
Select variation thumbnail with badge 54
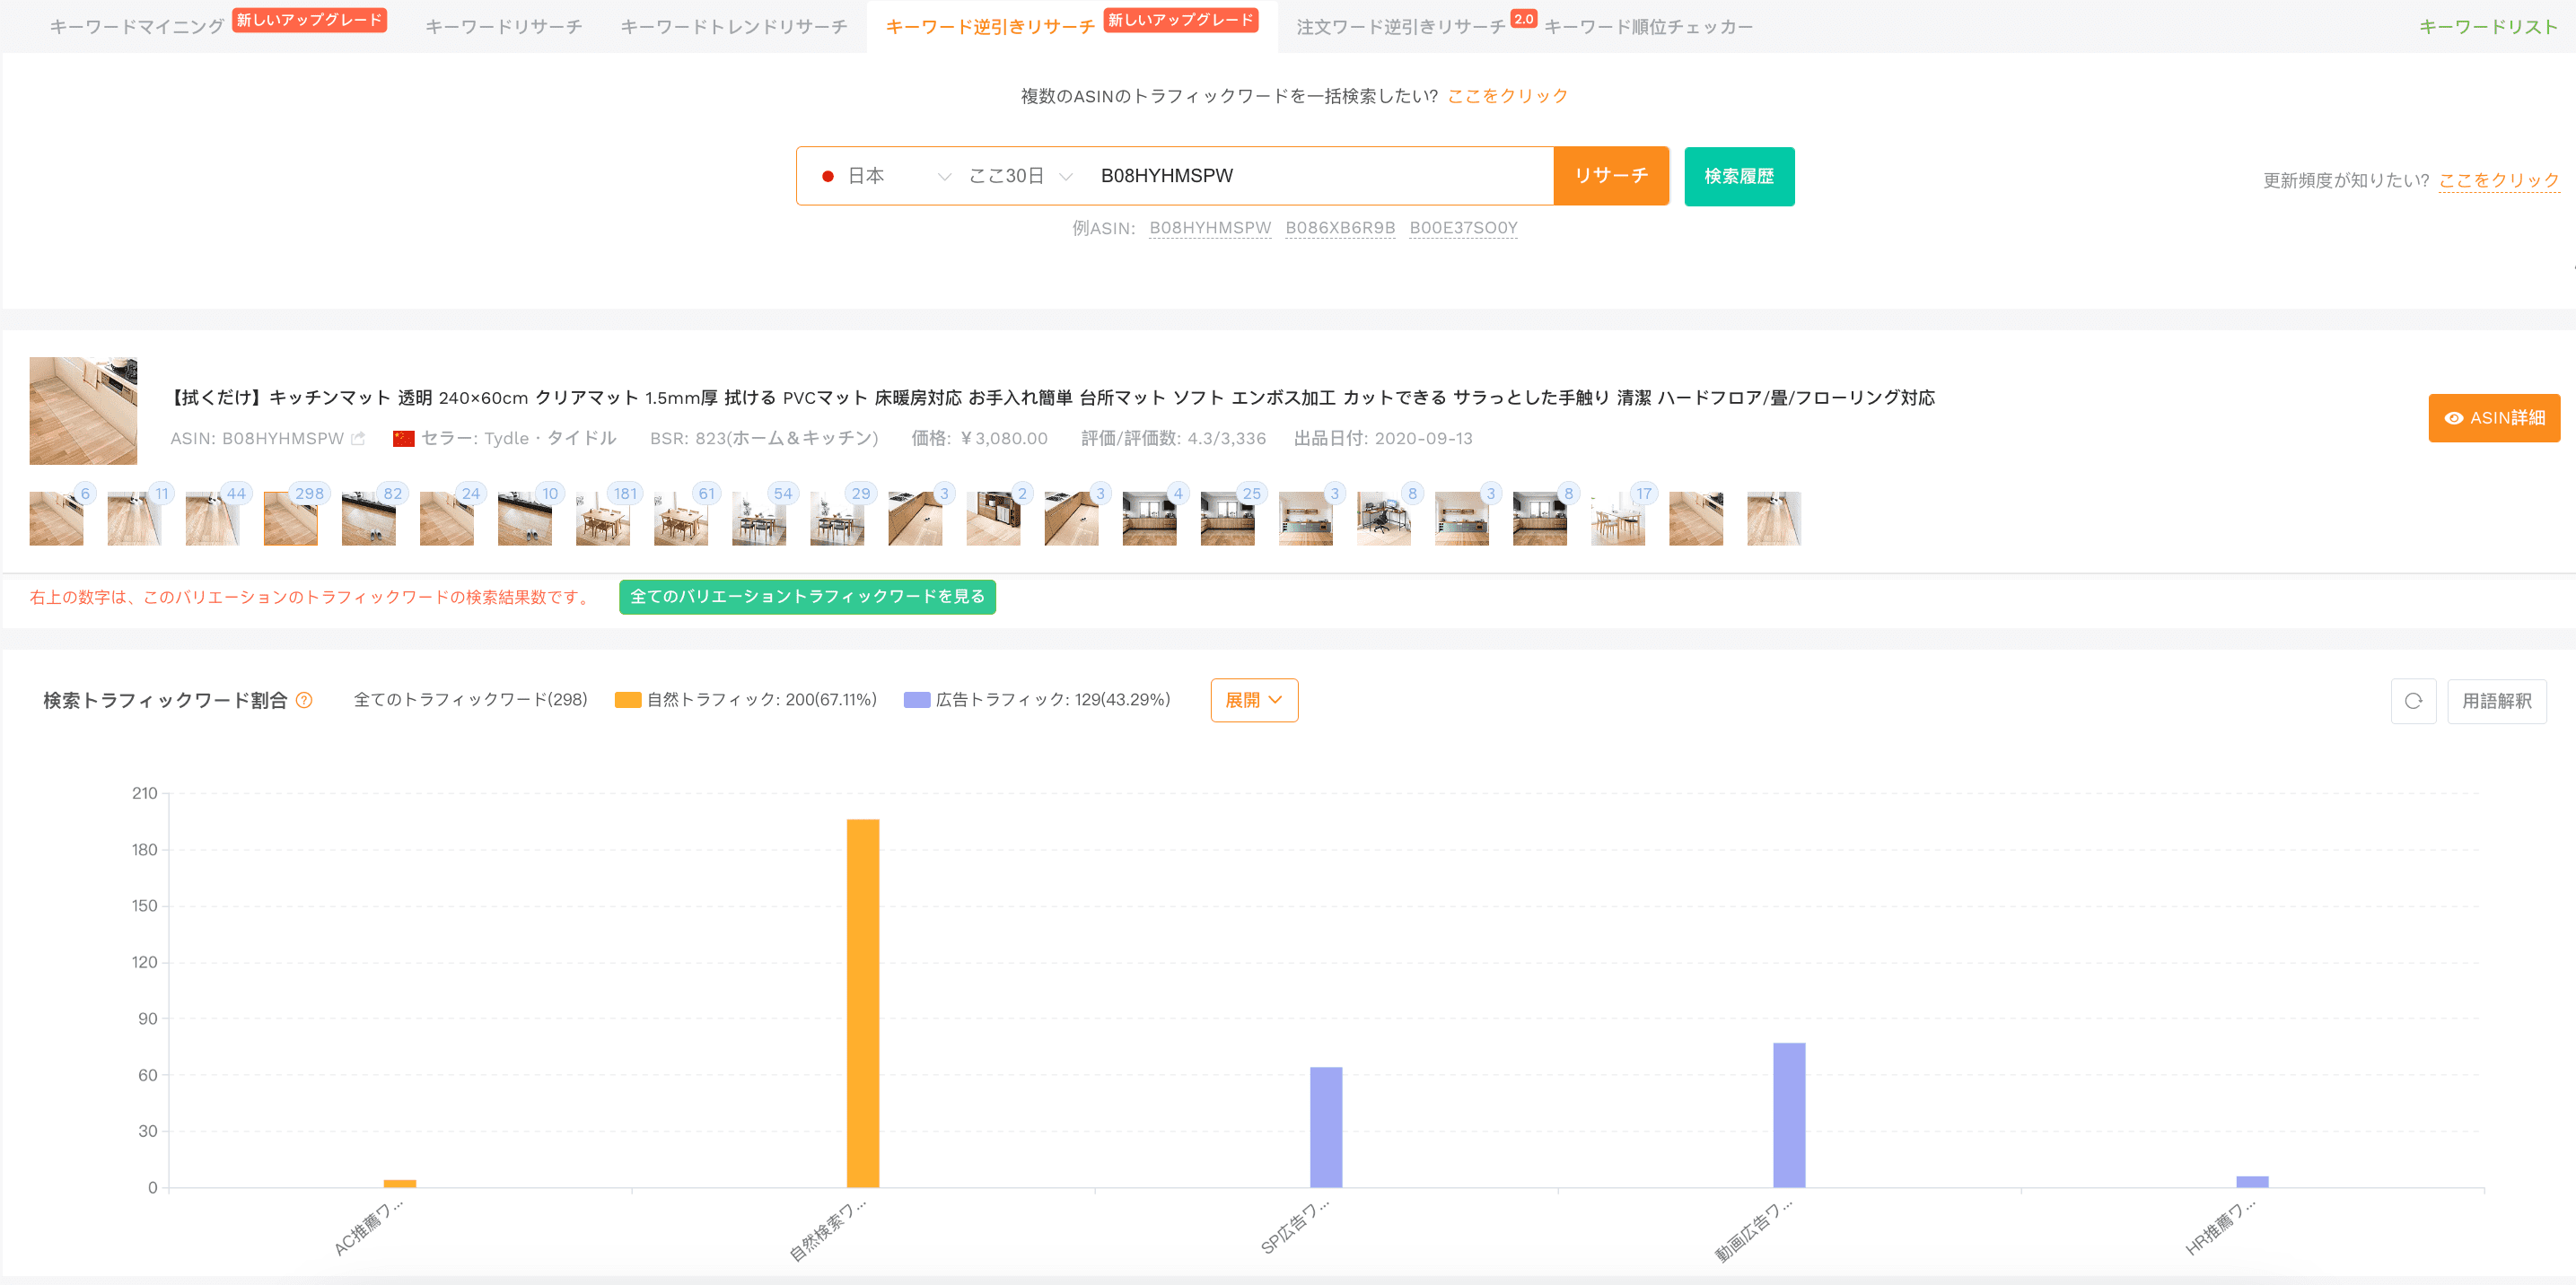coord(759,518)
